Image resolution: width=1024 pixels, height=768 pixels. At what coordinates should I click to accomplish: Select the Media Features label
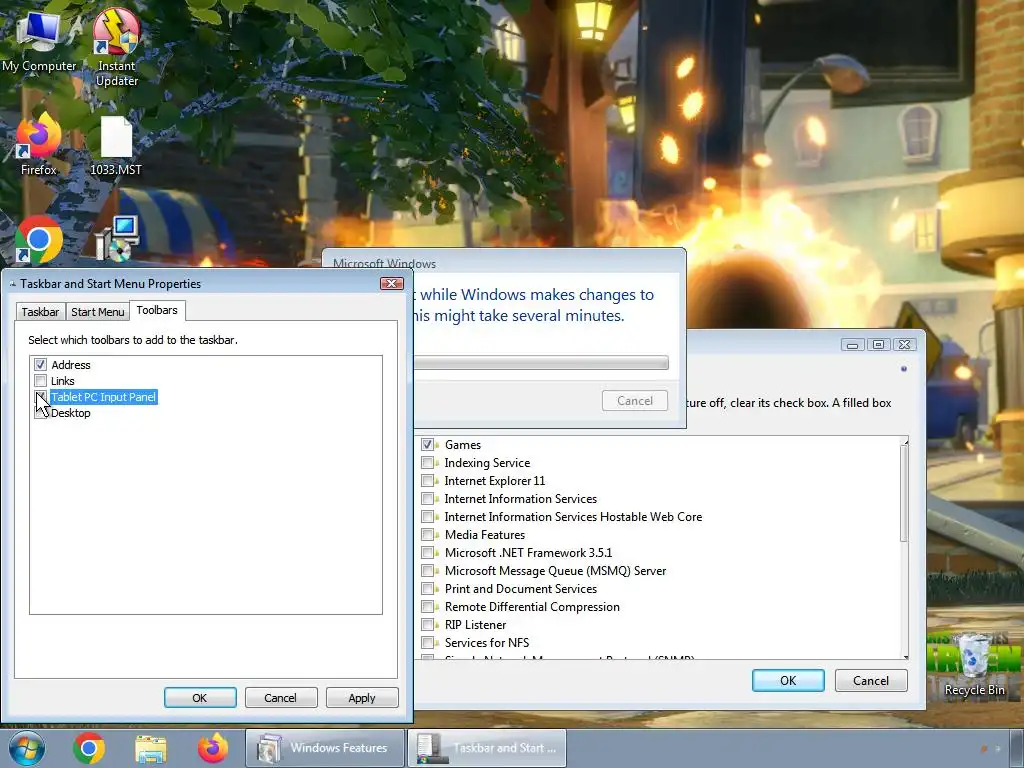pos(485,535)
